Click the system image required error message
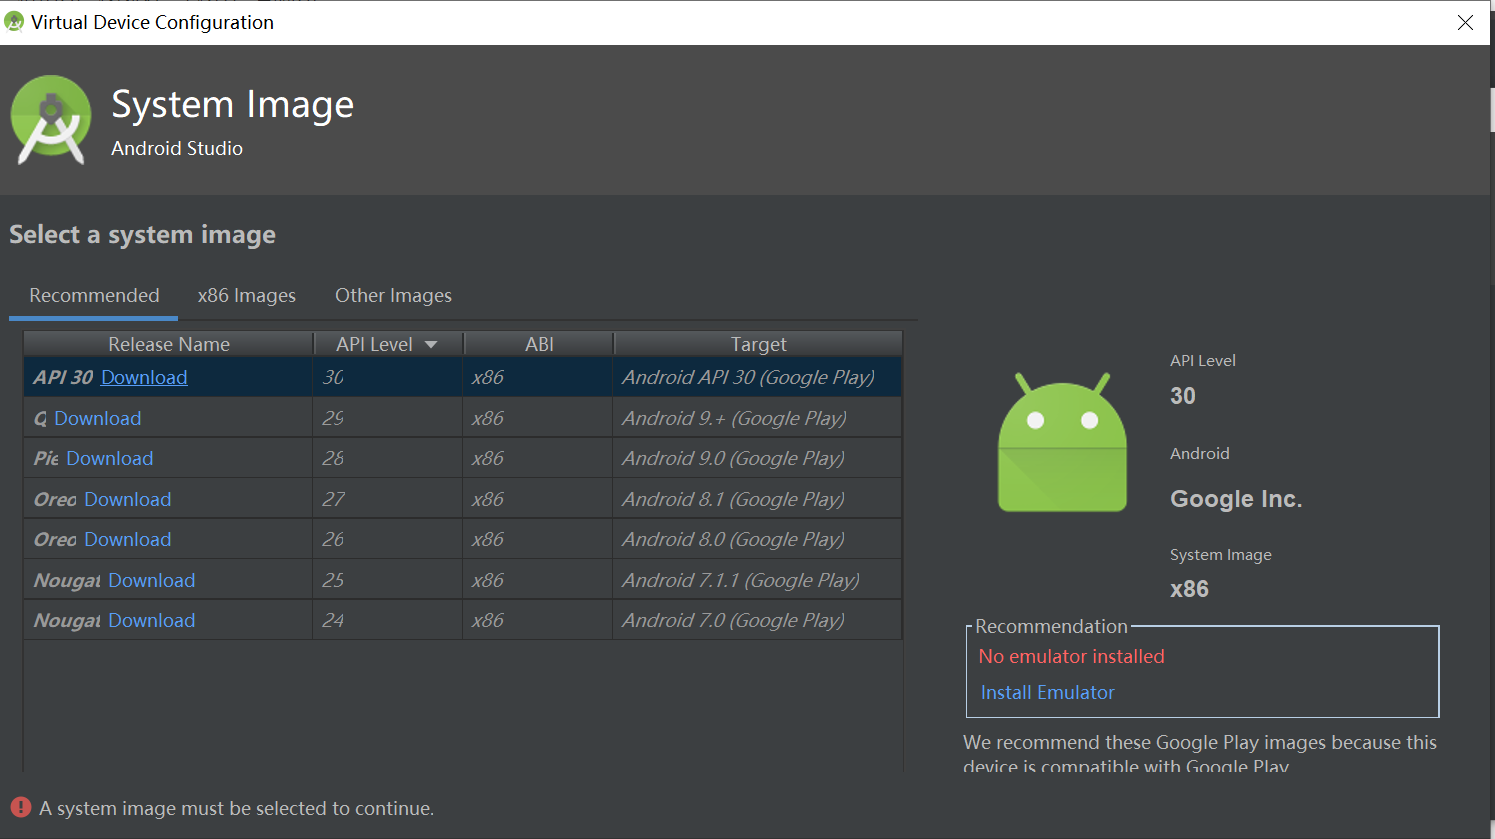The image size is (1495, 839). [x=236, y=808]
